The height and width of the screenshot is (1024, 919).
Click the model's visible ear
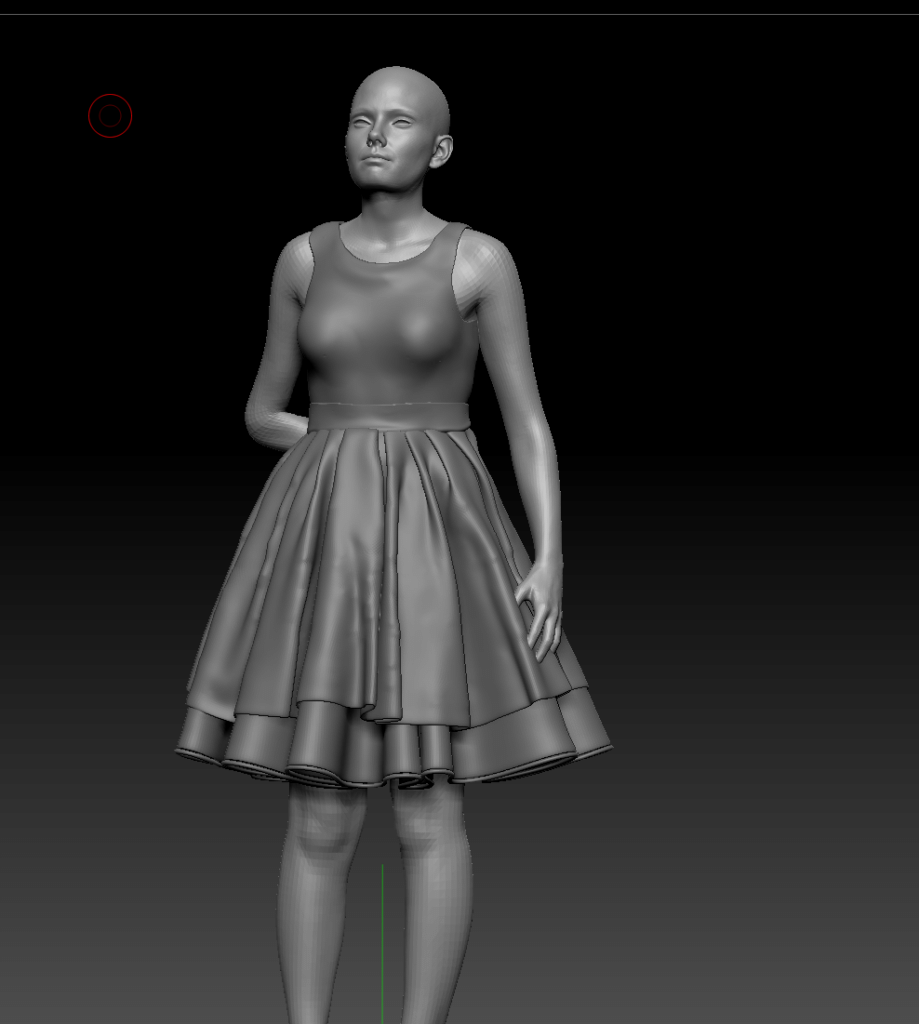pos(440,152)
